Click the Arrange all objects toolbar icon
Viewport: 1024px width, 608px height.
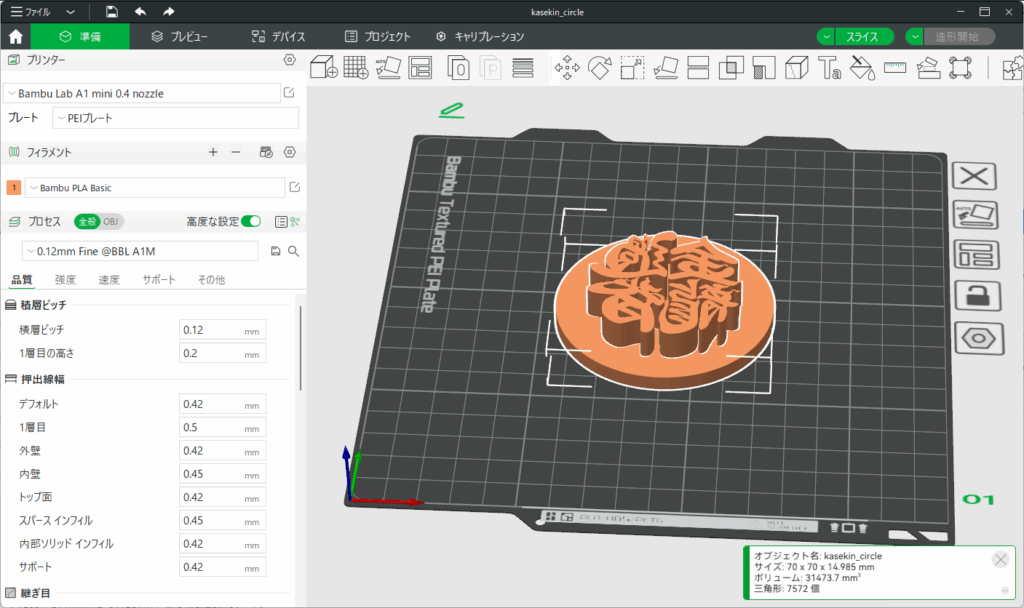click(420, 67)
